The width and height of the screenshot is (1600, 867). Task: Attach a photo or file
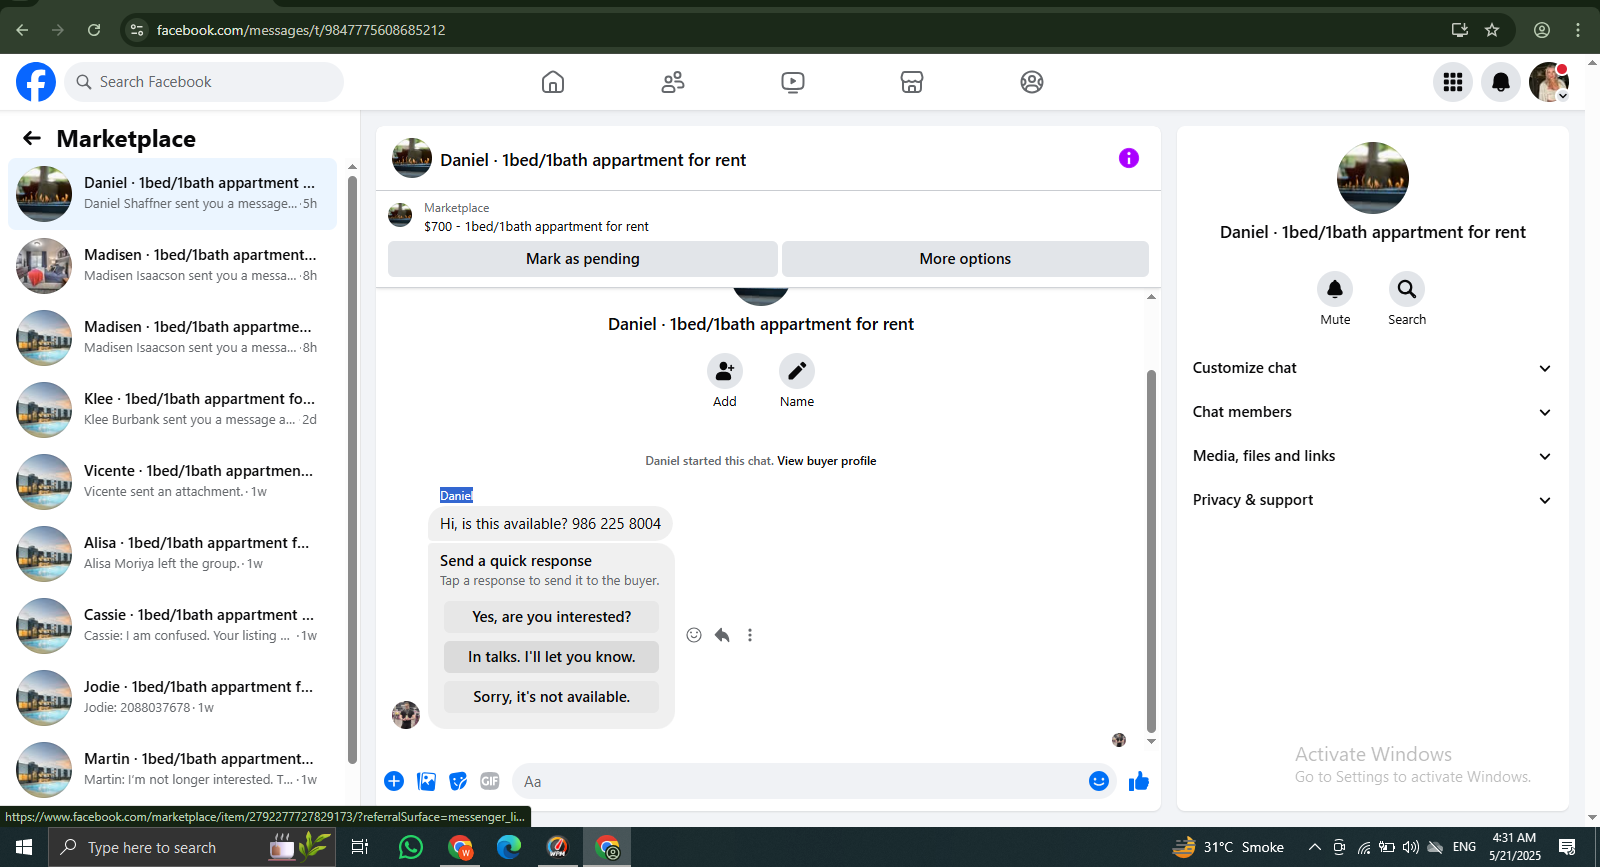[x=426, y=781]
